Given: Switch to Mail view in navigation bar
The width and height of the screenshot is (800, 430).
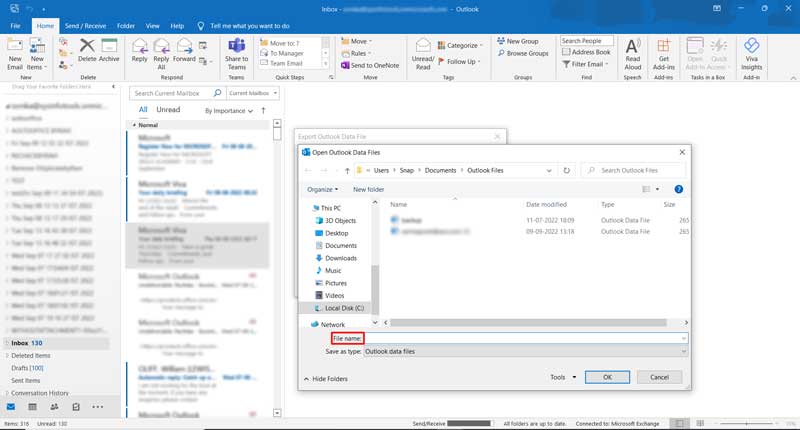Looking at the screenshot, I should (x=11, y=407).
